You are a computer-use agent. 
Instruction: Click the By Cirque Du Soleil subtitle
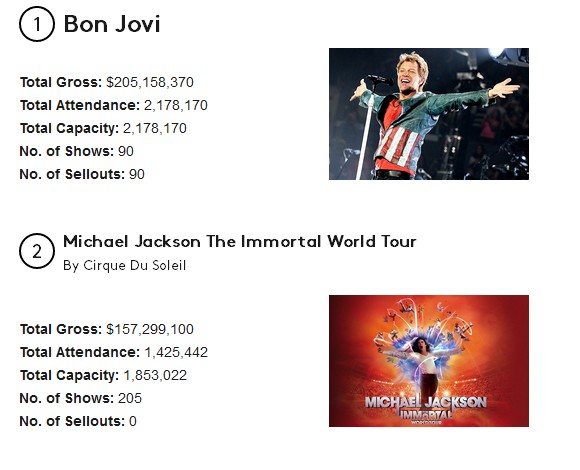click(x=125, y=266)
